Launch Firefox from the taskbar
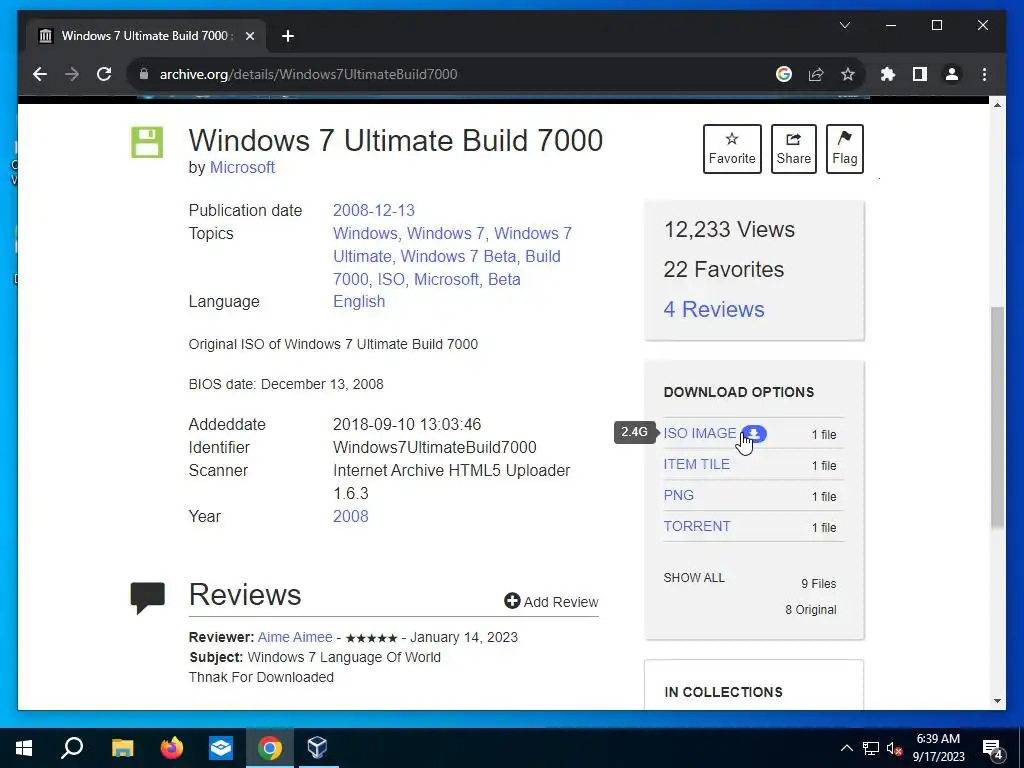1024x768 pixels. (172, 748)
